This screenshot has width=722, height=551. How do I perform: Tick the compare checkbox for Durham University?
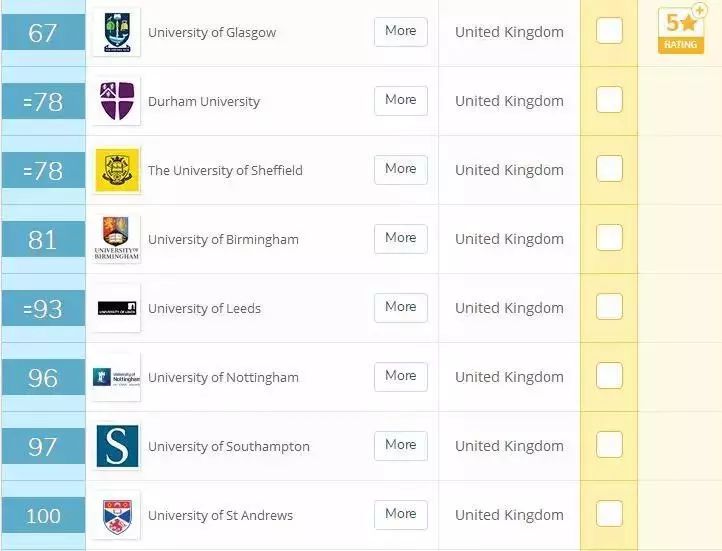(x=609, y=99)
